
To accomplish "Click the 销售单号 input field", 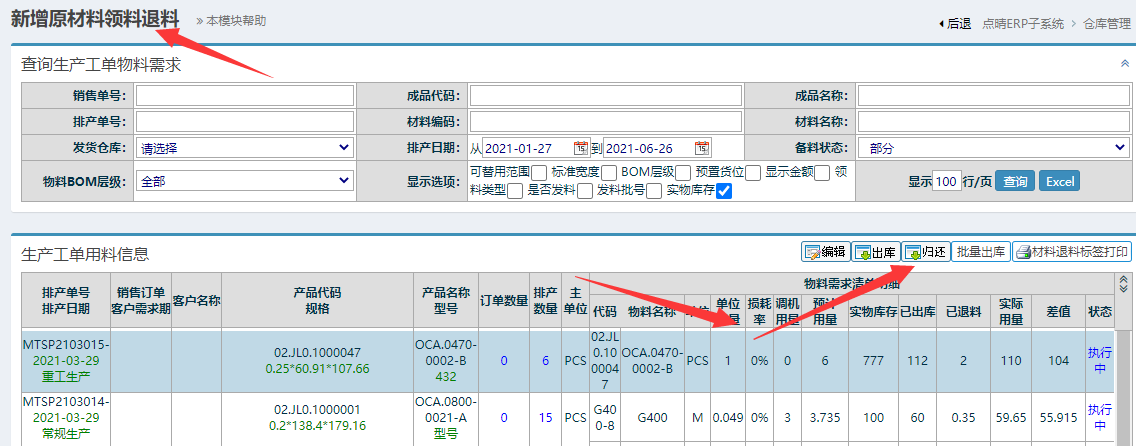I will [245, 96].
